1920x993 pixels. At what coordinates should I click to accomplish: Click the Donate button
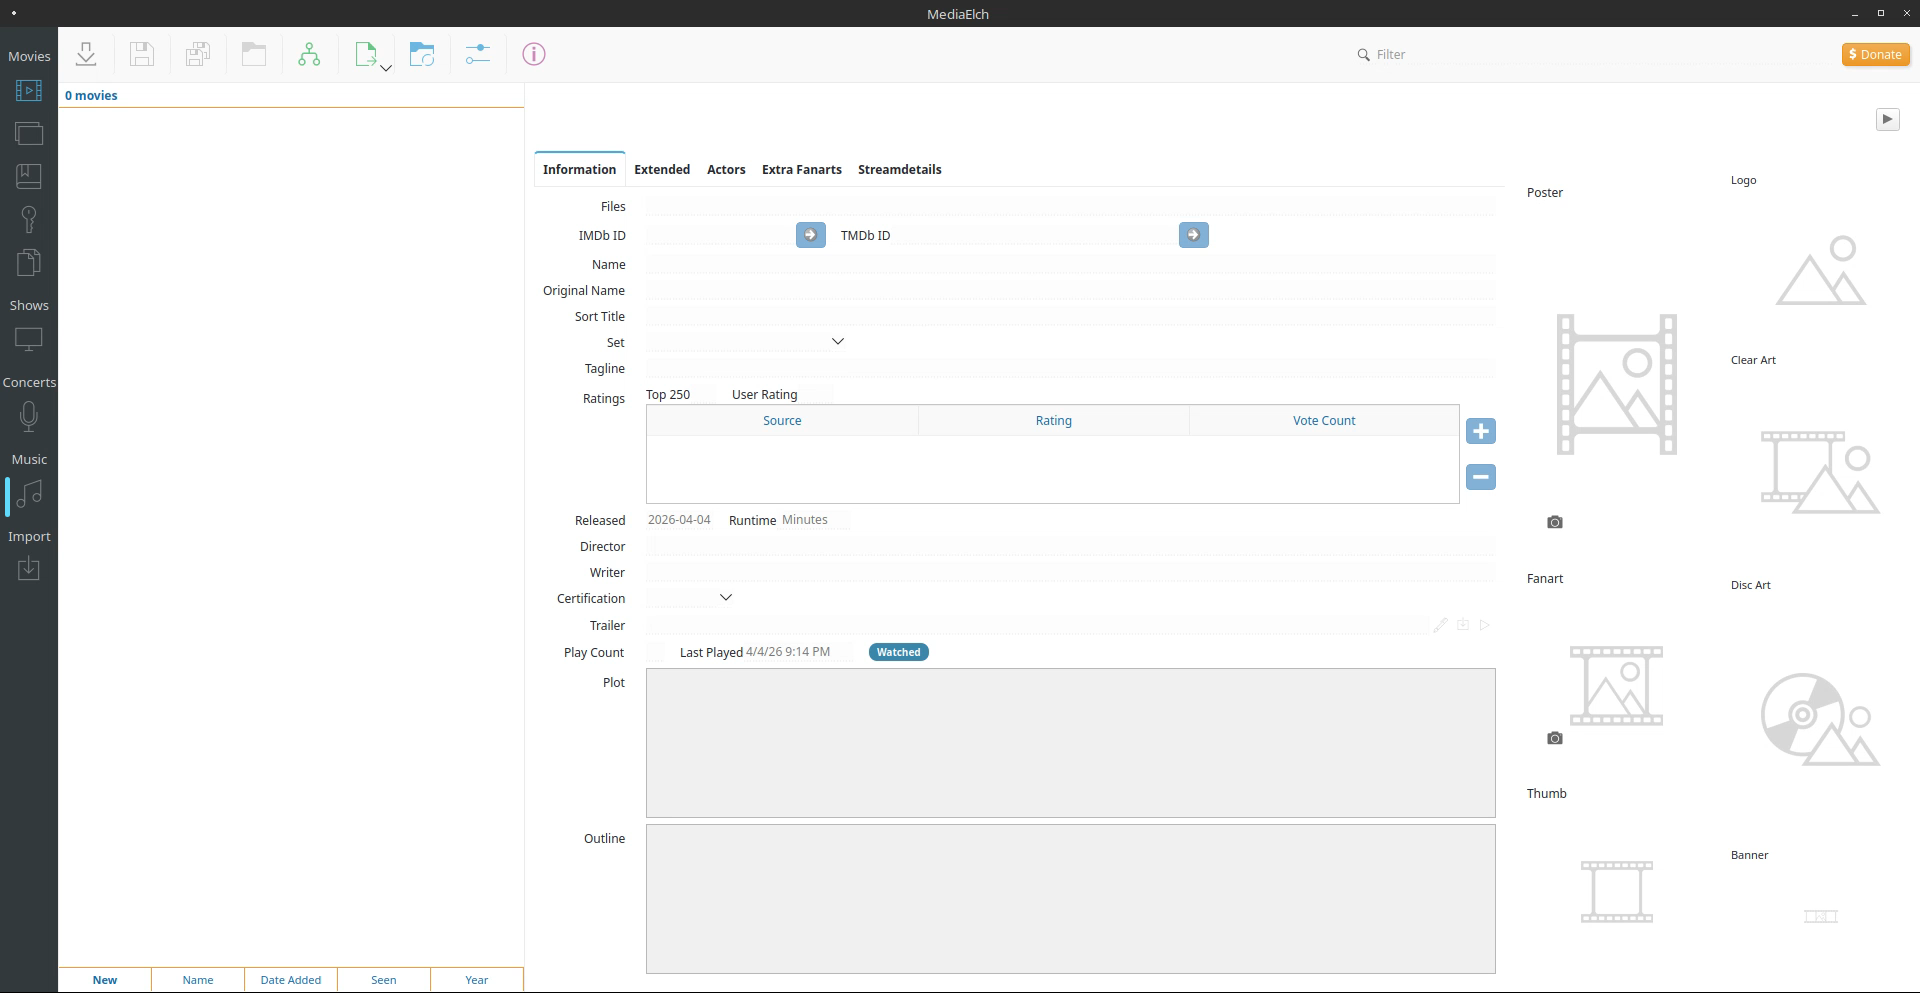coord(1875,54)
